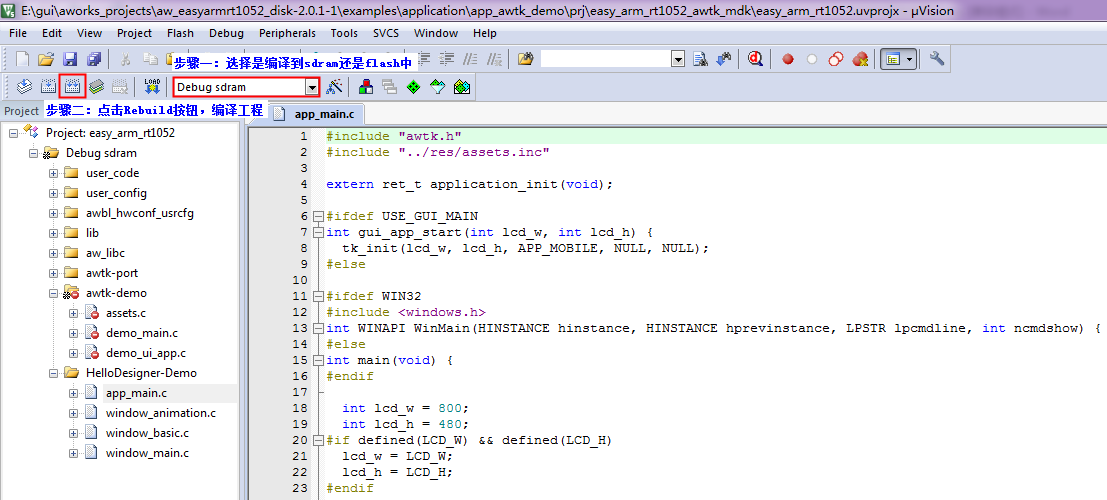Open the Peripherals menu
The height and width of the screenshot is (500, 1107).
click(x=287, y=33)
